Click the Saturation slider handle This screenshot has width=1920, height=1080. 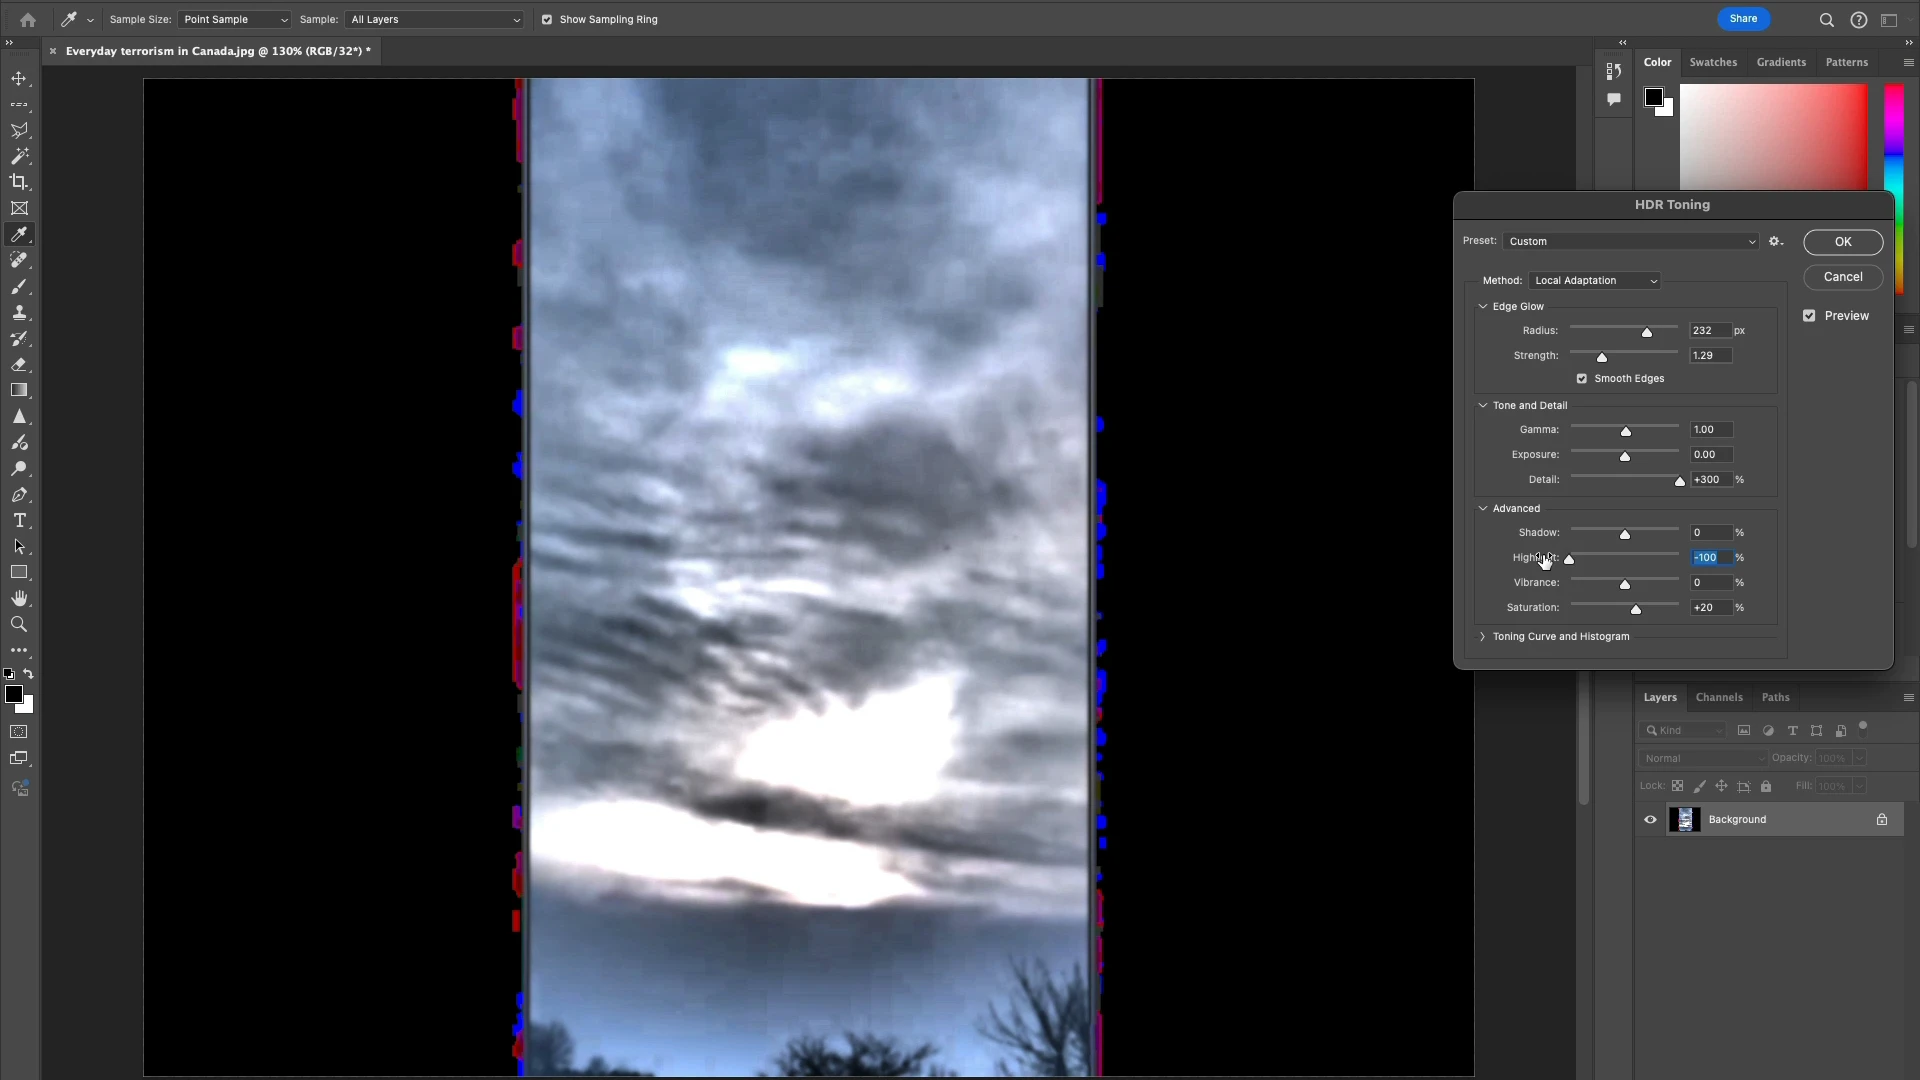1636,609
